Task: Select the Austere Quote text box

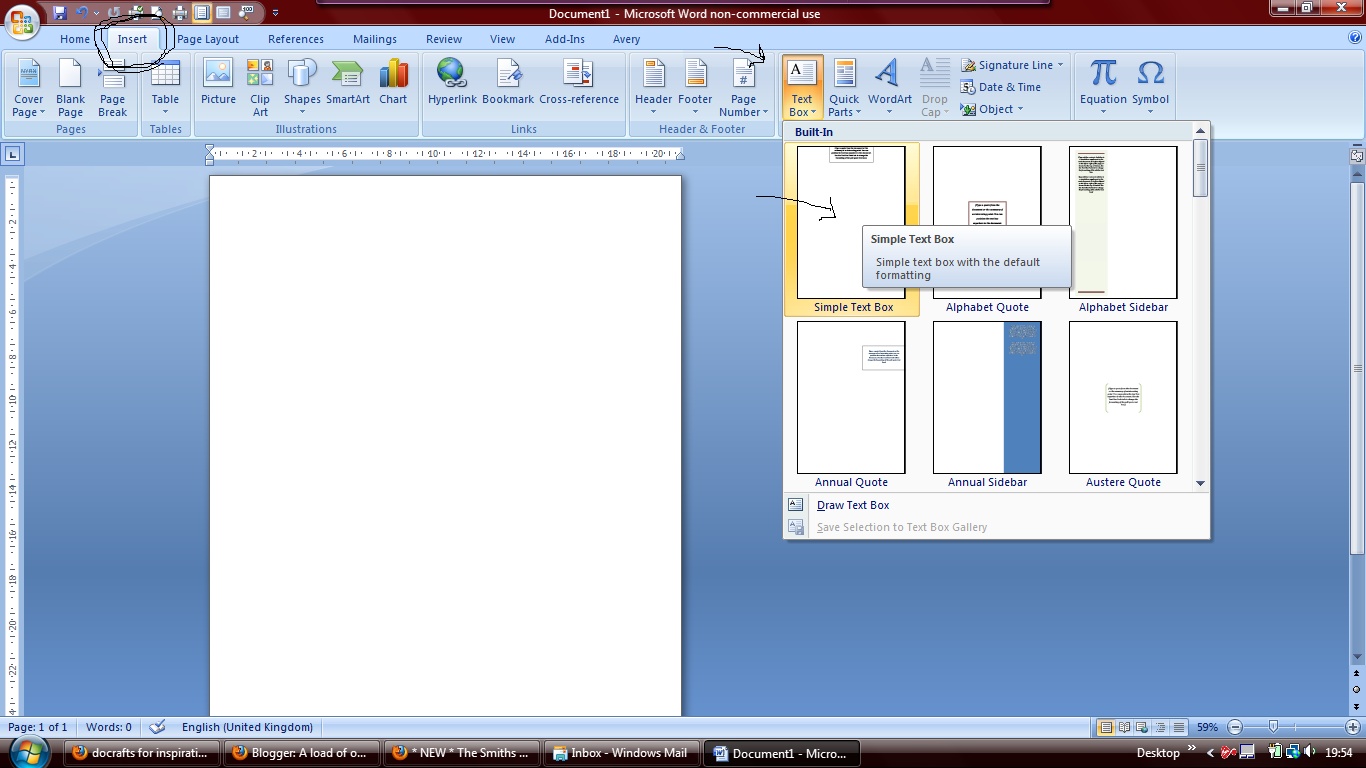Action: tap(1123, 404)
